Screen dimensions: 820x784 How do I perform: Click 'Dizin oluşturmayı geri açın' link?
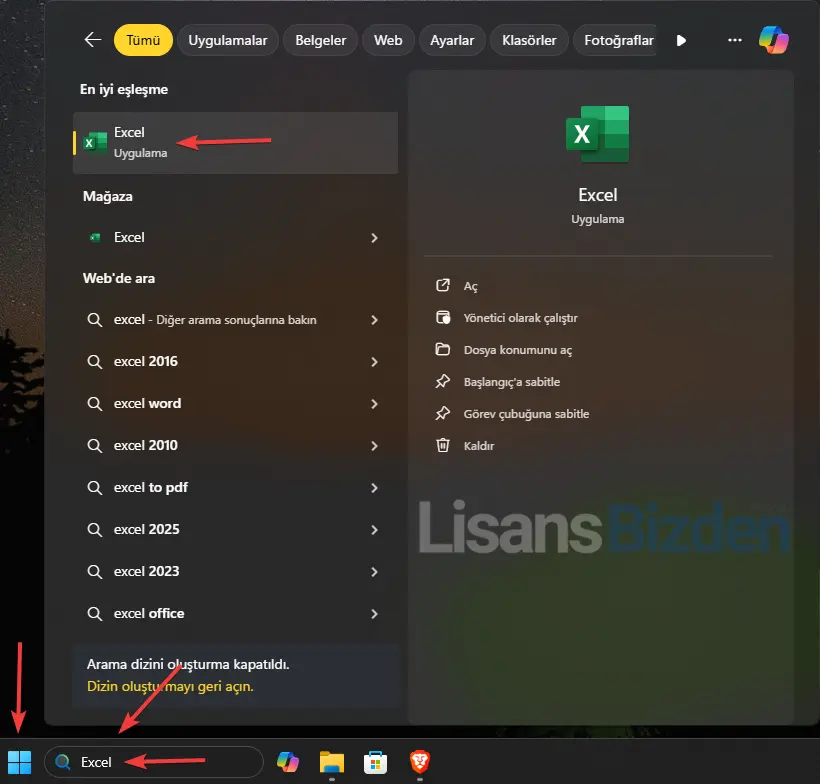click(x=170, y=686)
